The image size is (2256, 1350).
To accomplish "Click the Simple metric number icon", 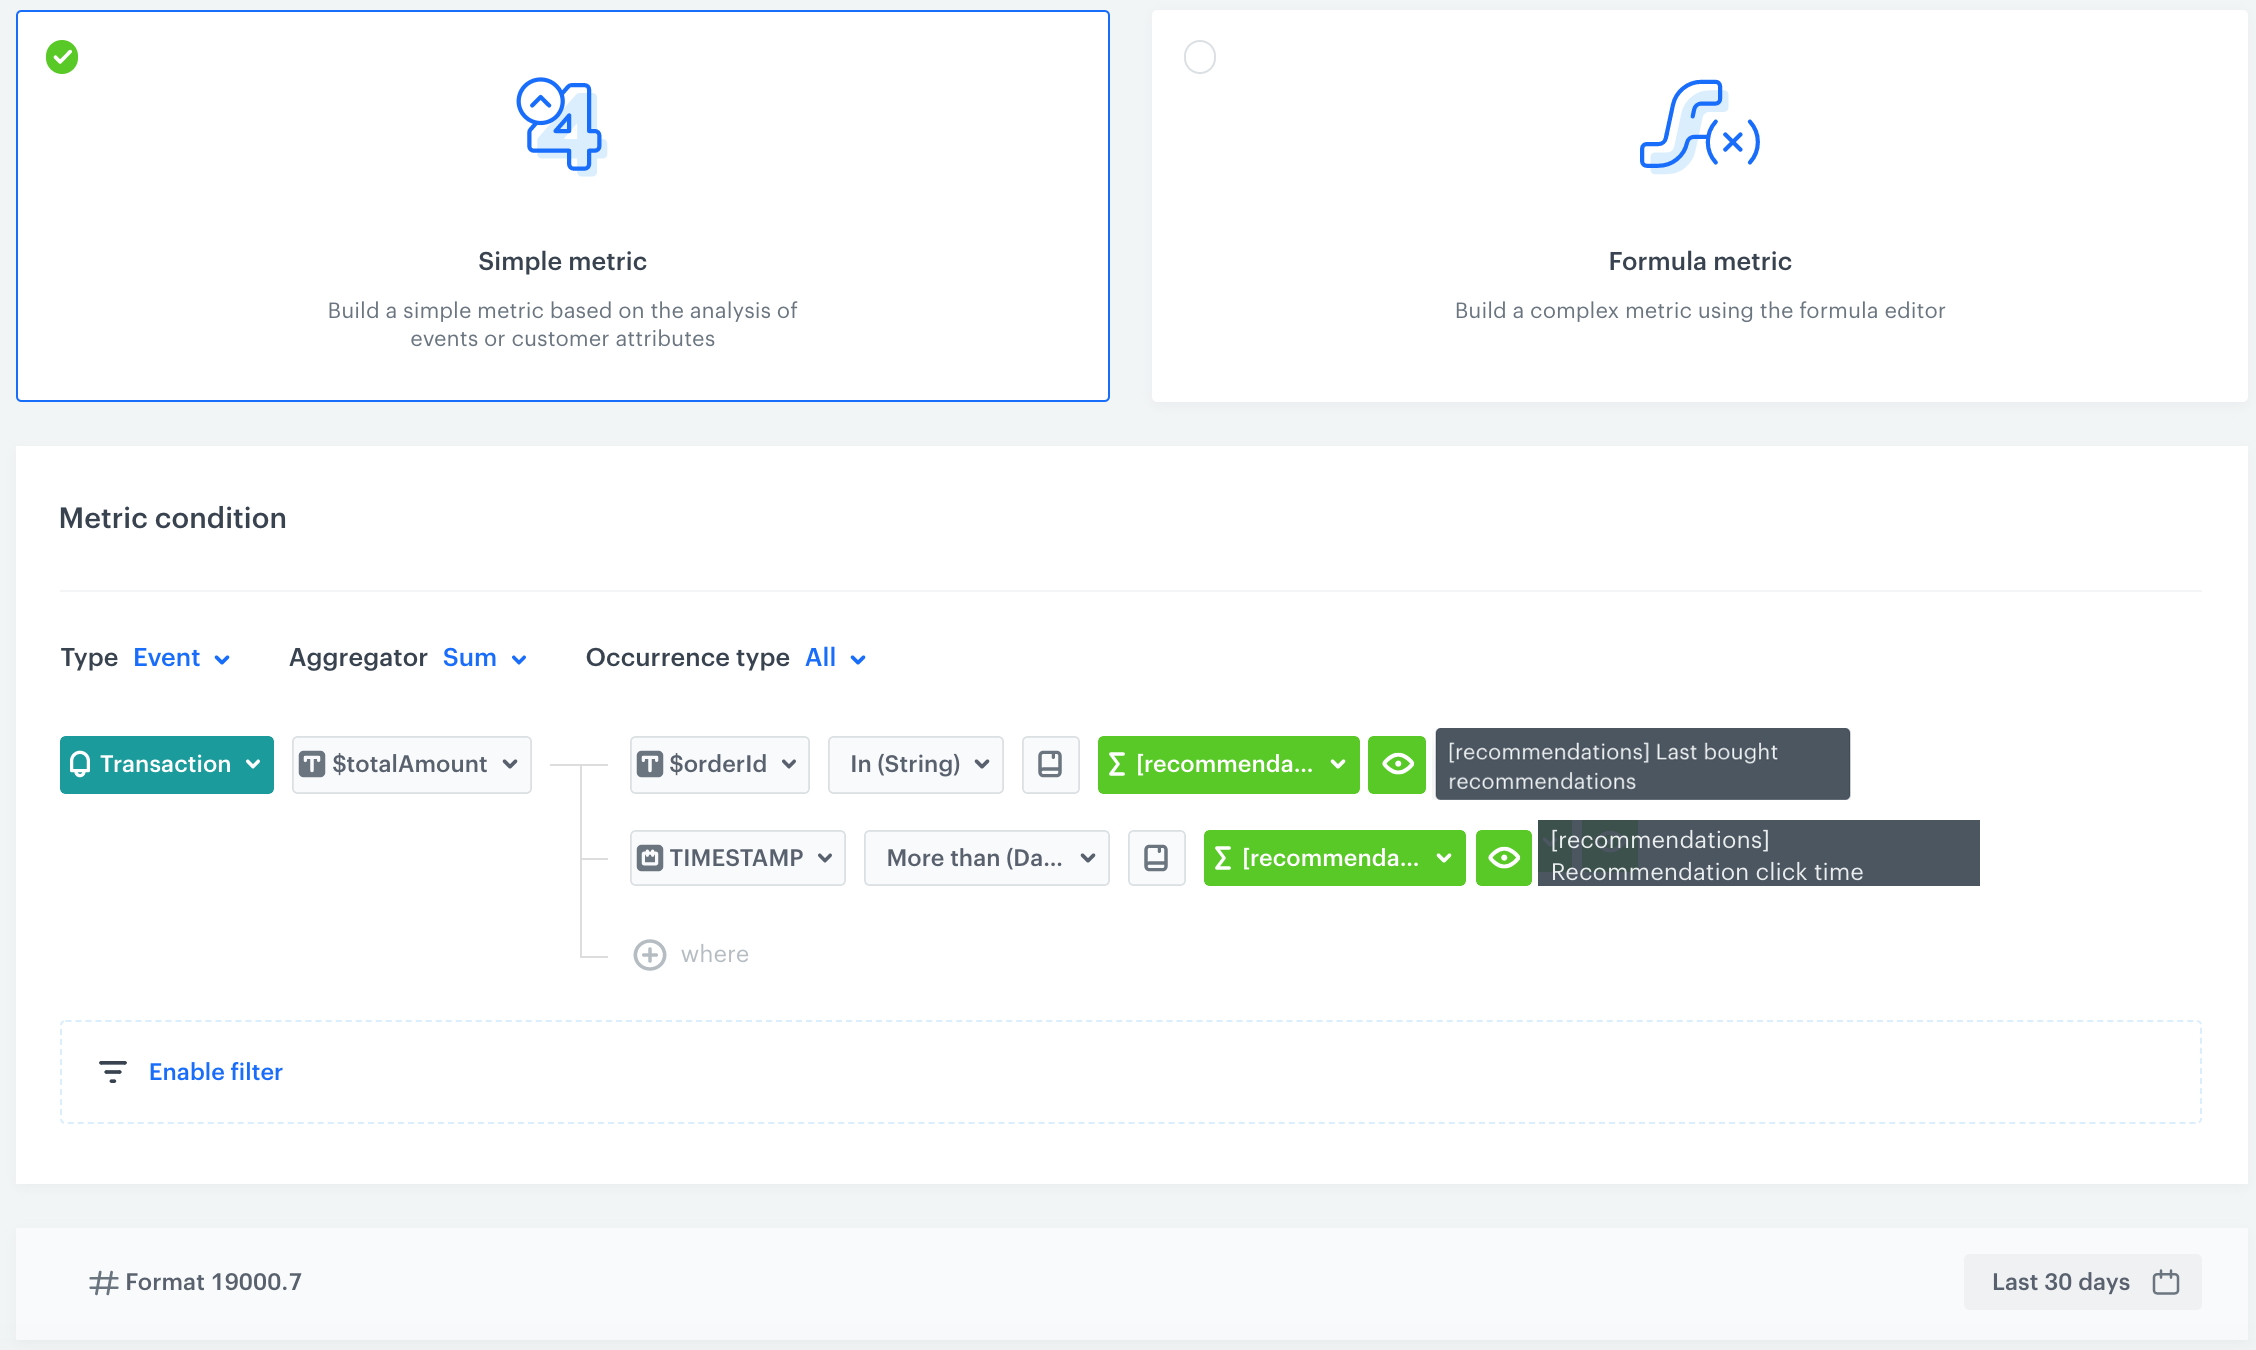I will click(x=561, y=126).
